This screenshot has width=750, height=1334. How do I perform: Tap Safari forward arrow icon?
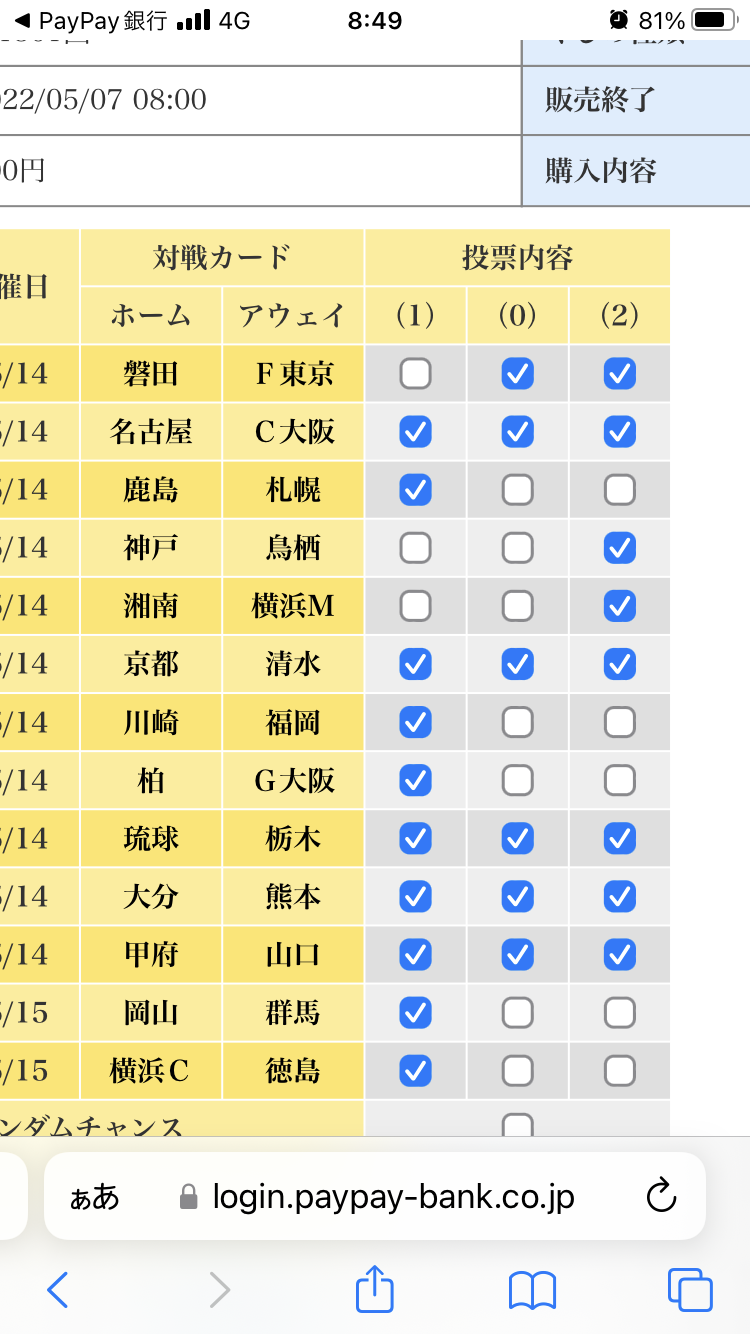pos(219,1290)
